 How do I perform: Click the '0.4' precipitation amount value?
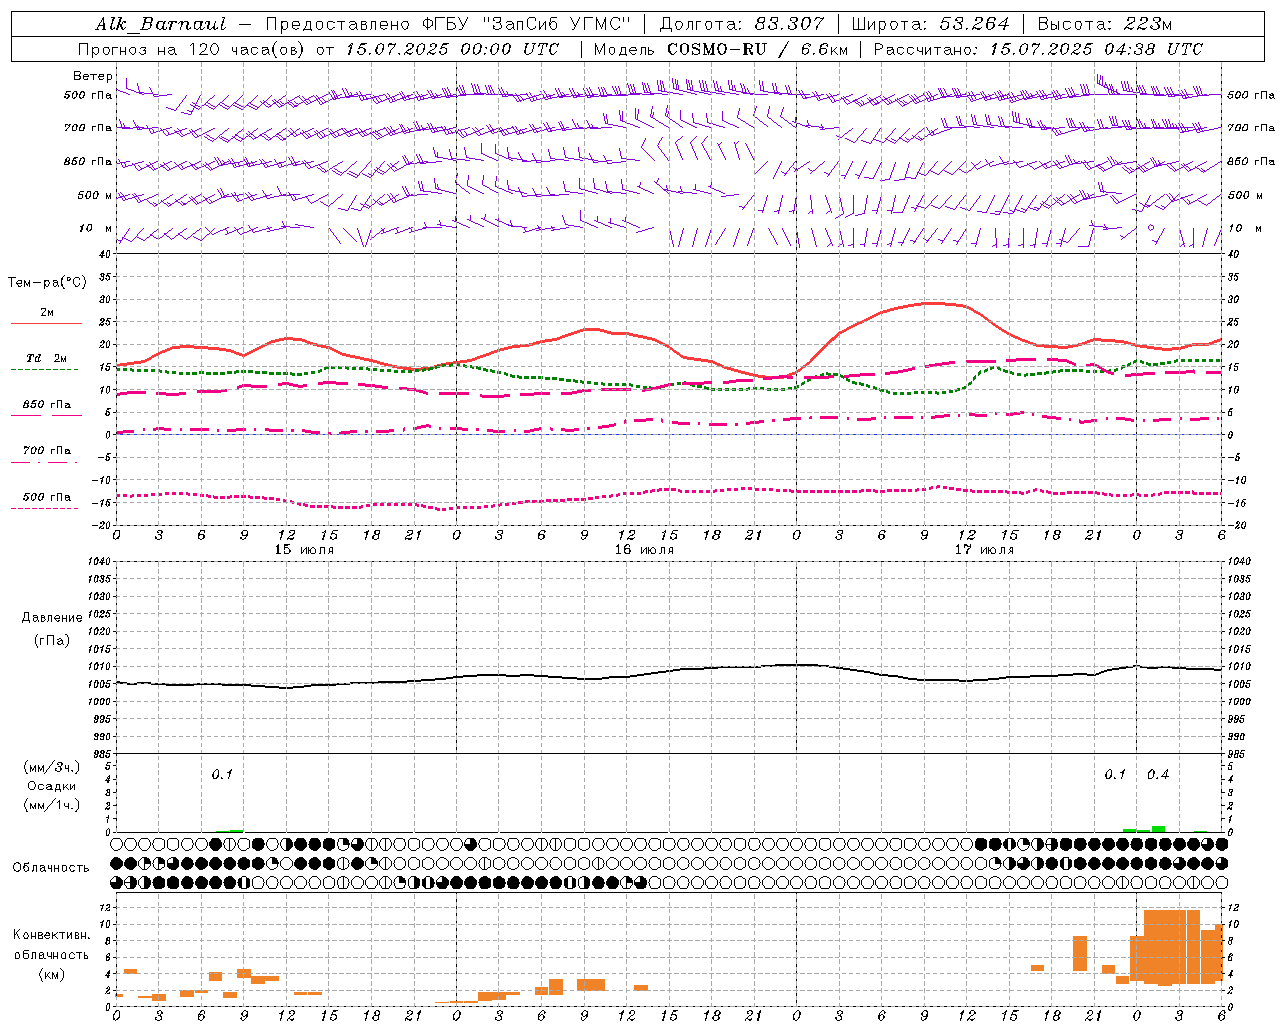[x=1158, y=774]
